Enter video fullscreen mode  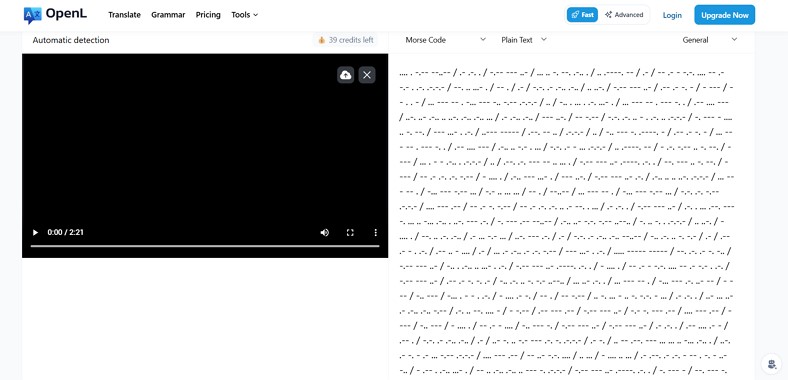[x=350, y=232]
